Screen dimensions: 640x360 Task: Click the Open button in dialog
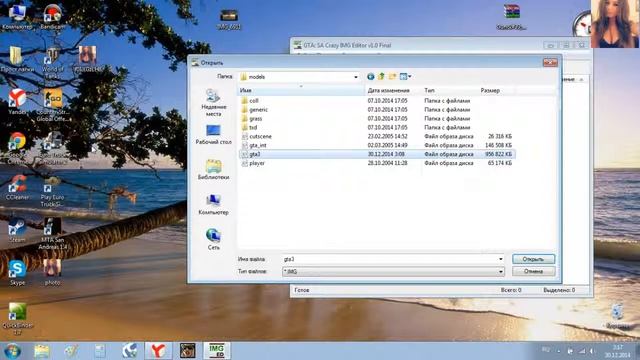533,259
